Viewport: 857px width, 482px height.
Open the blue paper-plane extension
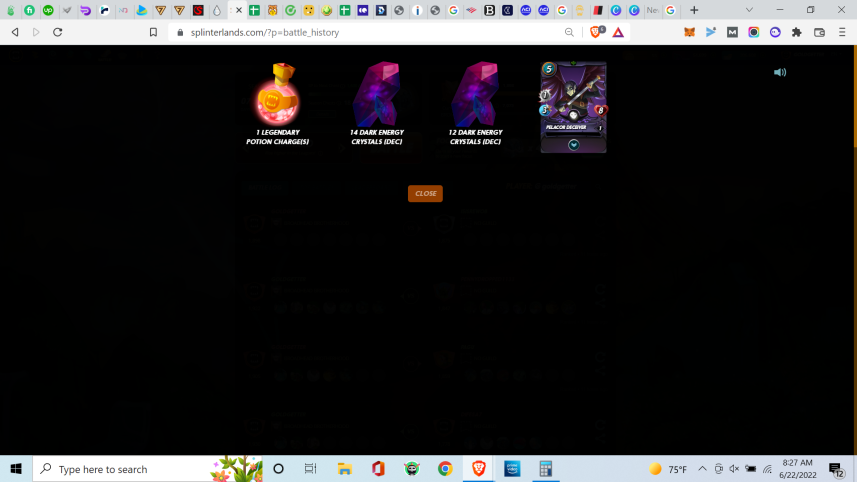711,32
